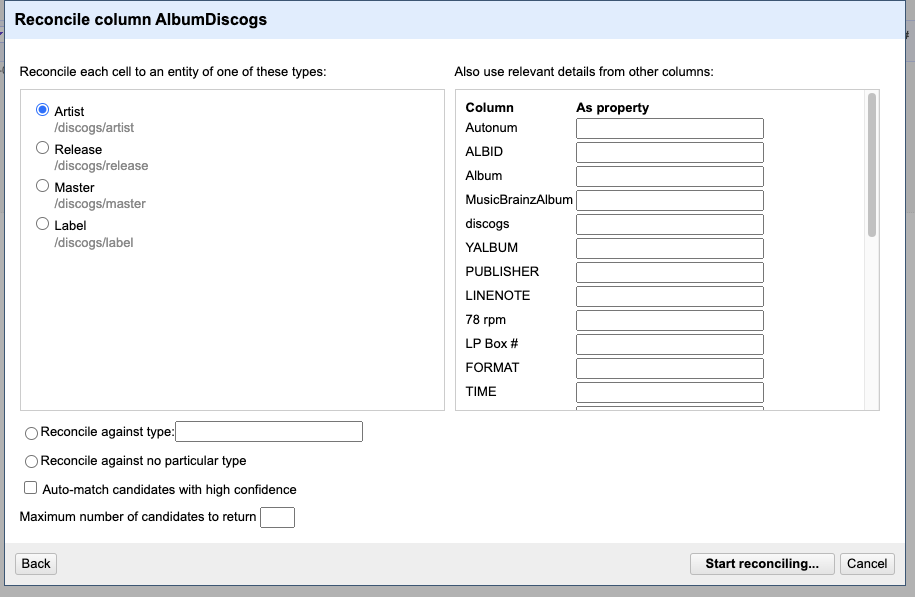Enable Auto-match candidates with high confidence

click(x=30, y=488)
